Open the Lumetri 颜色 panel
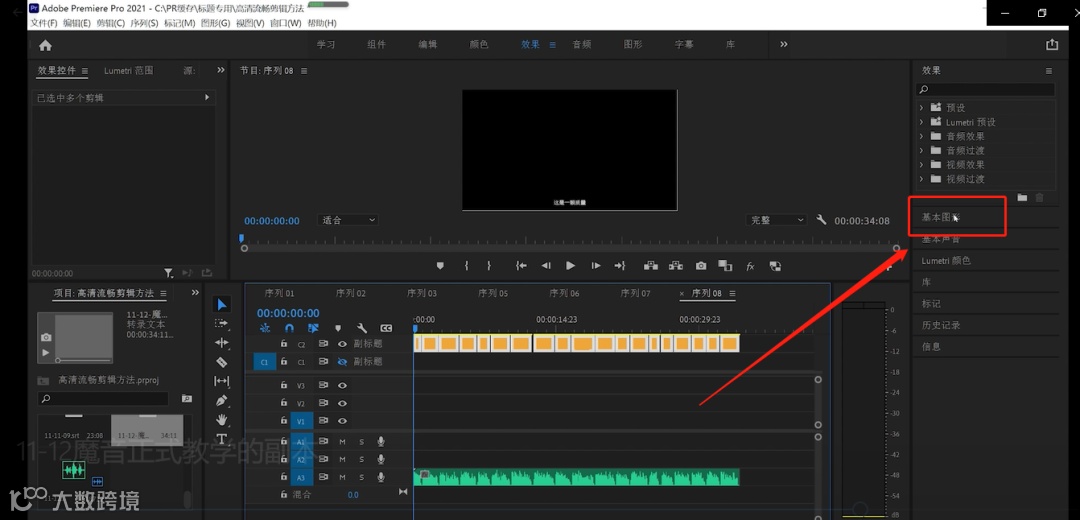Screen dimensions: 1080x520 pos(946,261)
